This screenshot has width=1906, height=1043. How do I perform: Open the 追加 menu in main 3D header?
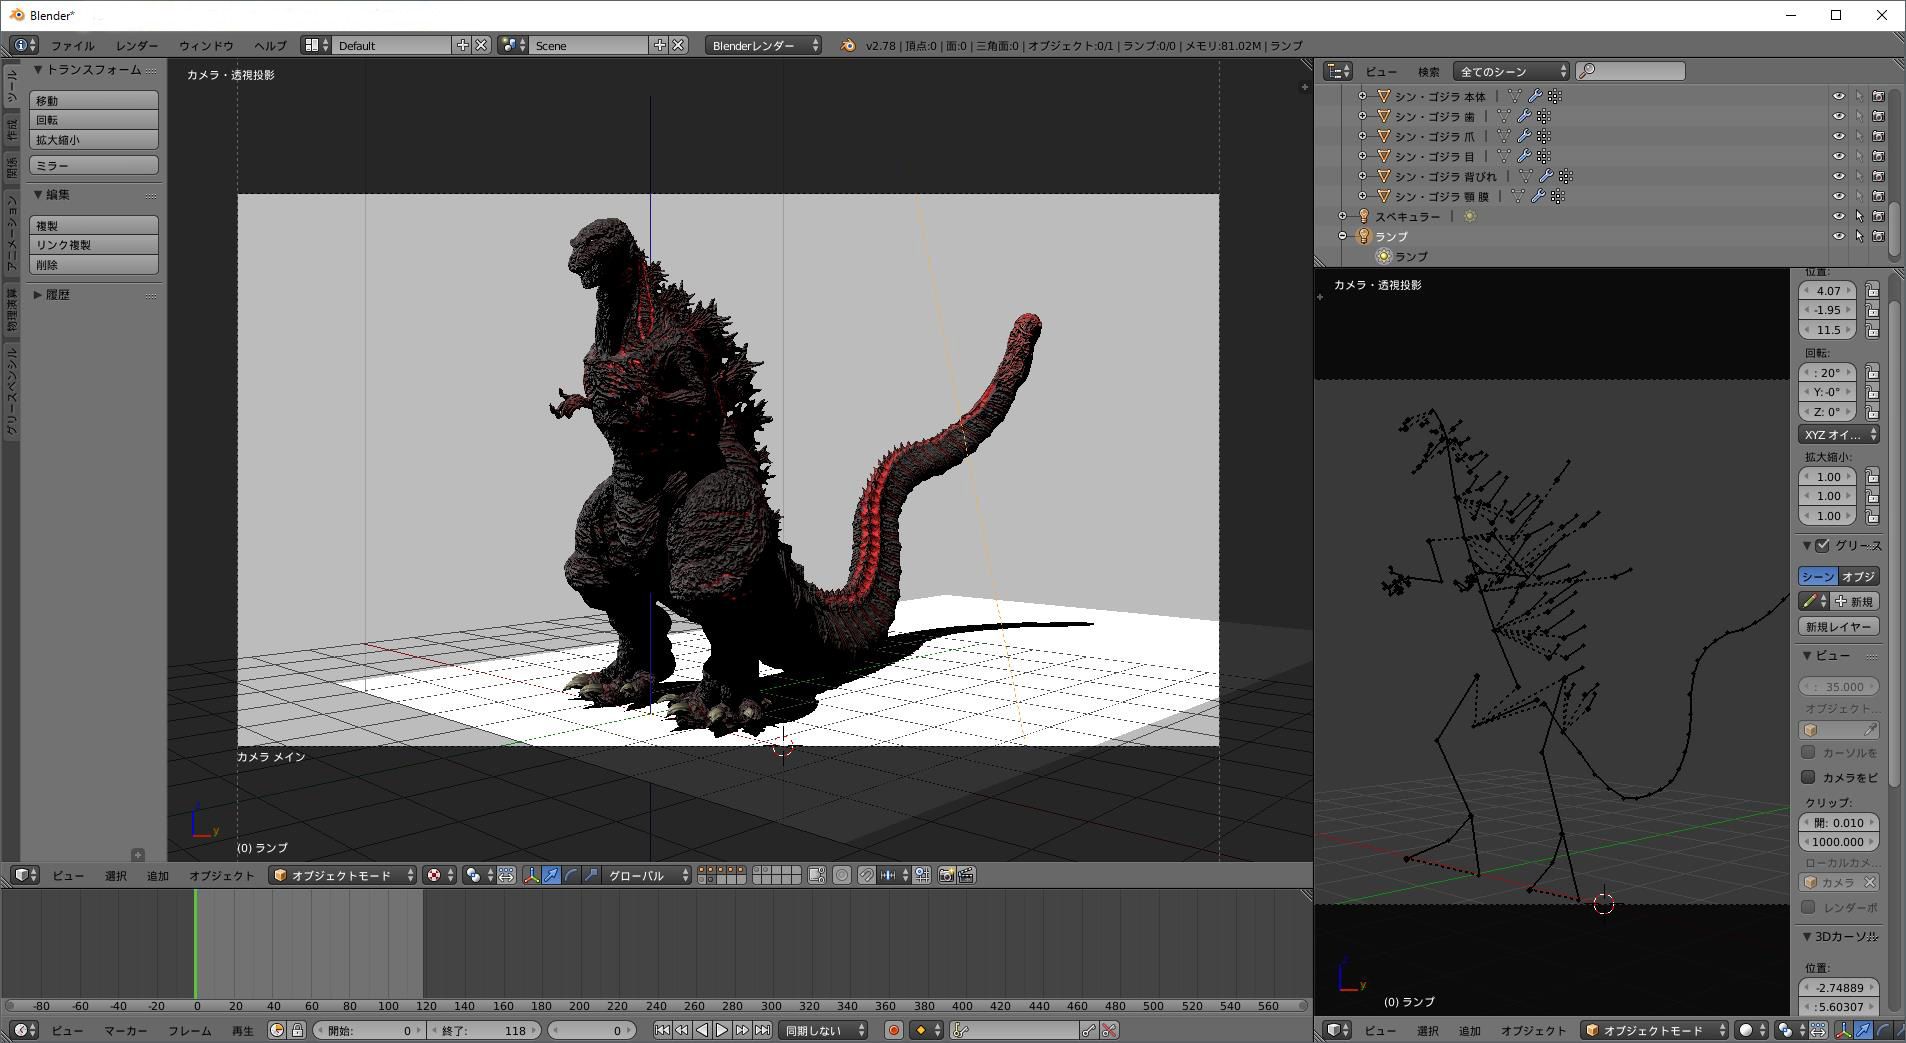click(x=158, y=876)
